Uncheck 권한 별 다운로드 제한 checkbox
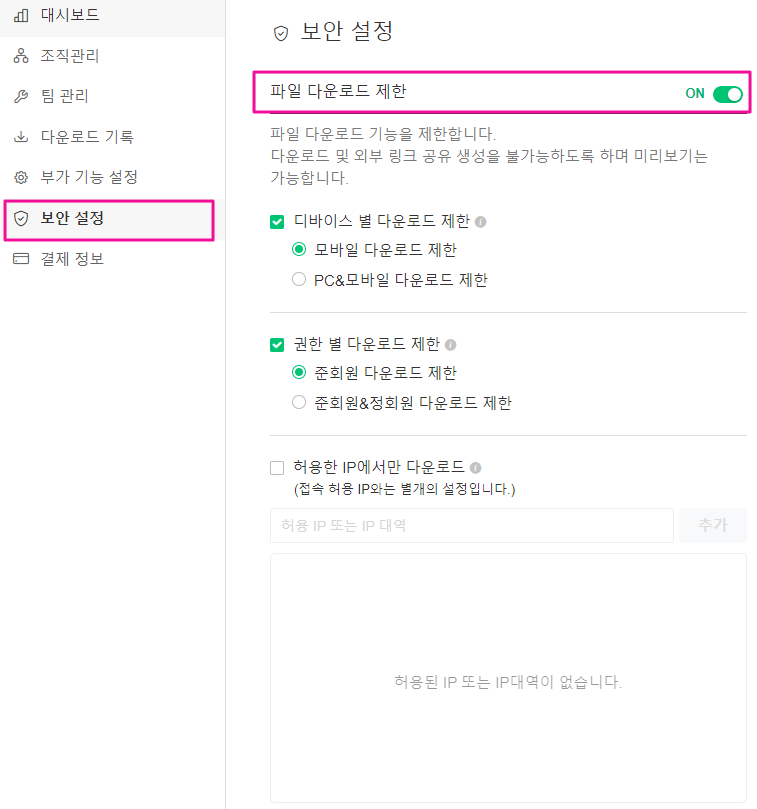This screenshot has width=757, height=809. point(278,345)
